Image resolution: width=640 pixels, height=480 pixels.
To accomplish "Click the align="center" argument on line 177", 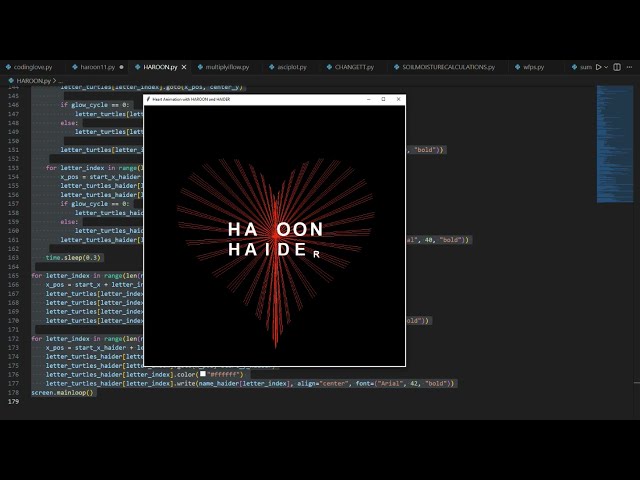I will (x=323, y=383).
